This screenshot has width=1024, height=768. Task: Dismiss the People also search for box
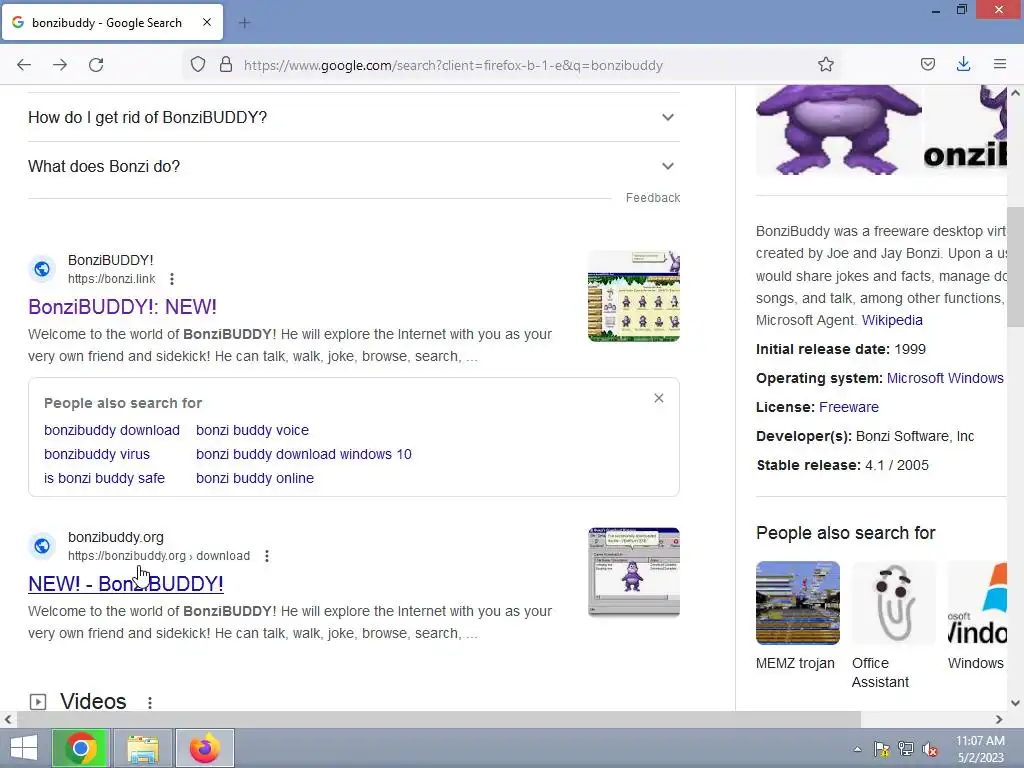pos(659,398)
